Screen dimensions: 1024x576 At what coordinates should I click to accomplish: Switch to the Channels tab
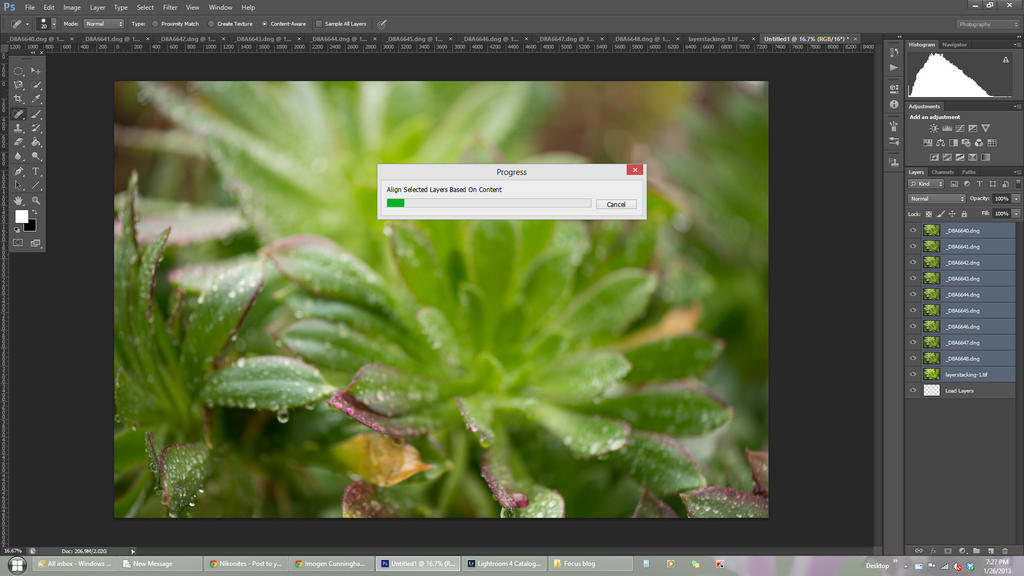click(x=942, y=172)
